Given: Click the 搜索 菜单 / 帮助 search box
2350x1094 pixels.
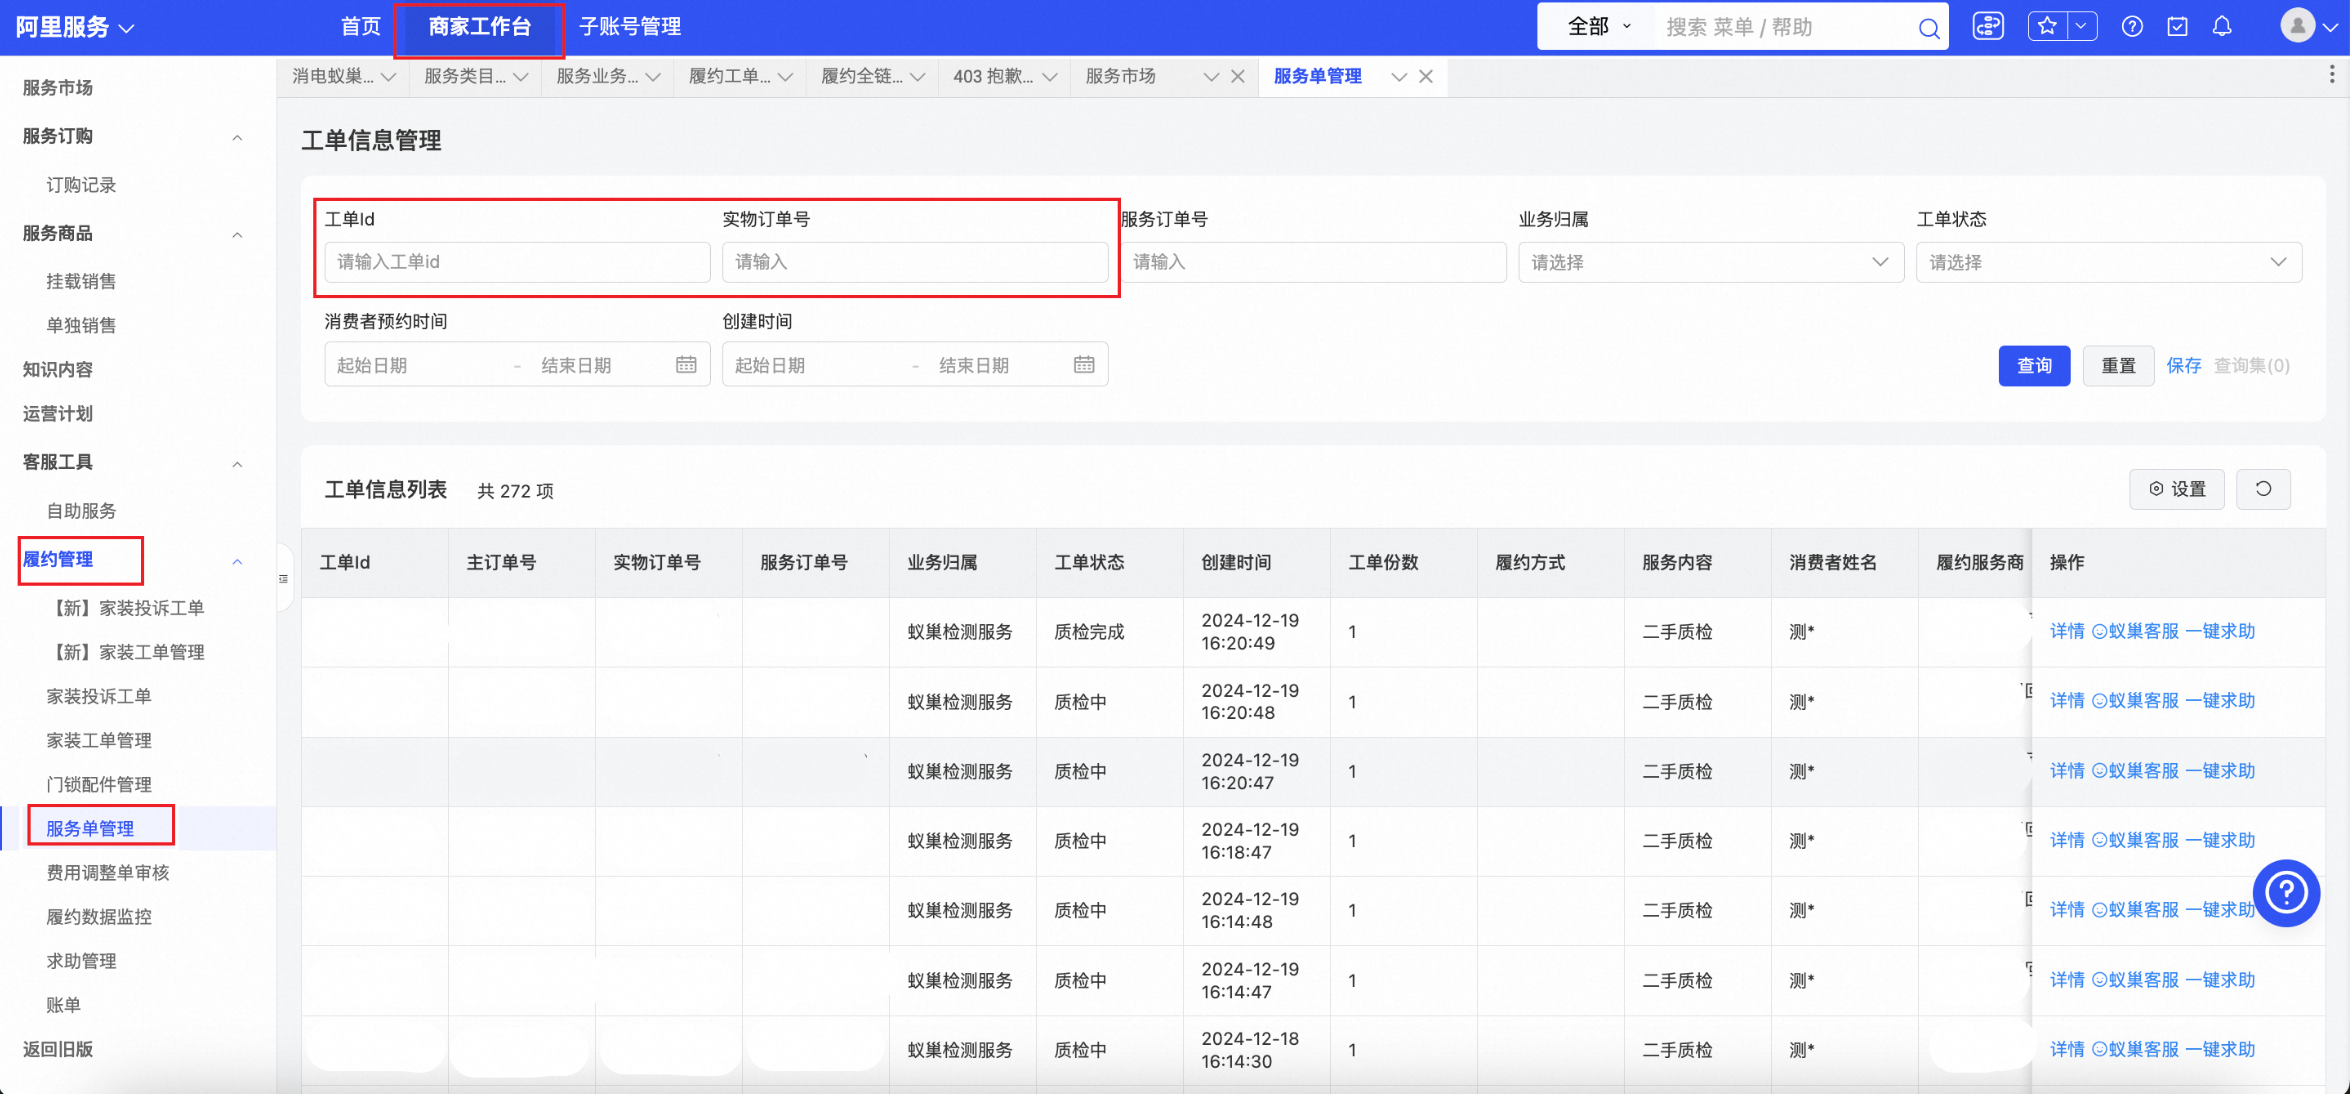Looking at the screenshot, I should point(1785,28).
